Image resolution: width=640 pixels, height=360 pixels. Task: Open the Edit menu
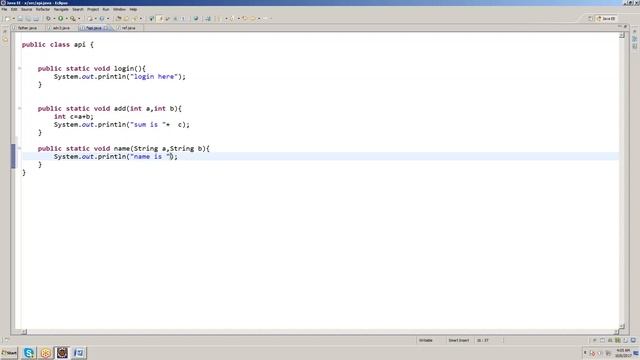(14, 9)
